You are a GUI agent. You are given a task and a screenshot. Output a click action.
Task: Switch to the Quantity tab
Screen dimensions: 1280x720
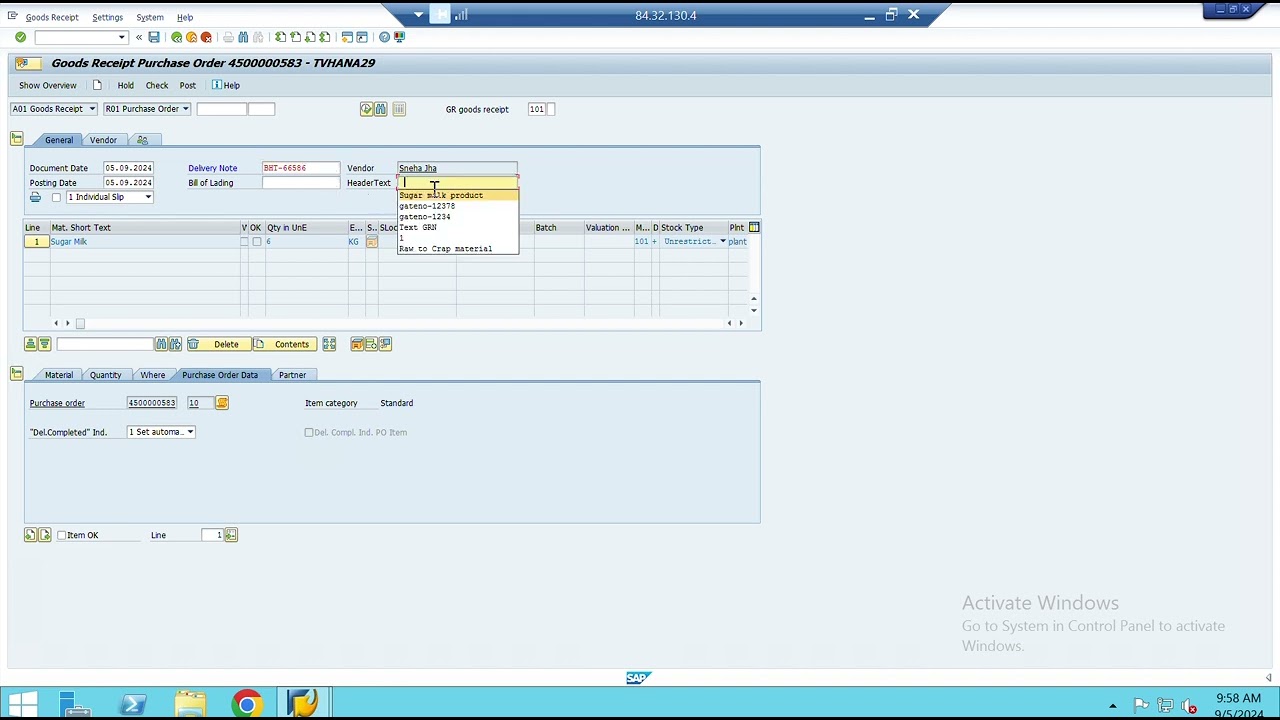105,375
